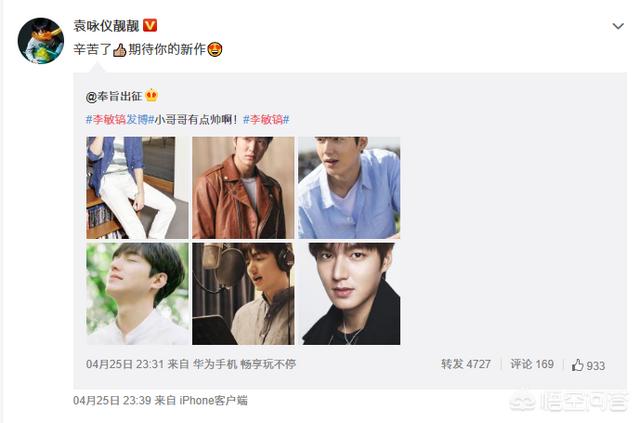
Task: Open the brown leather jacket photo
Action: click(243, 188)
